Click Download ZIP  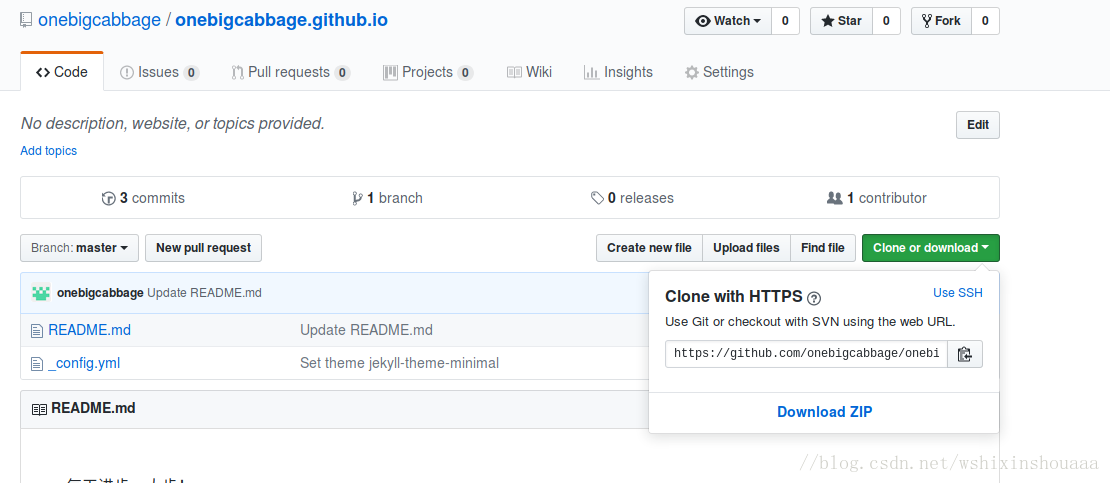coord(825,411)
